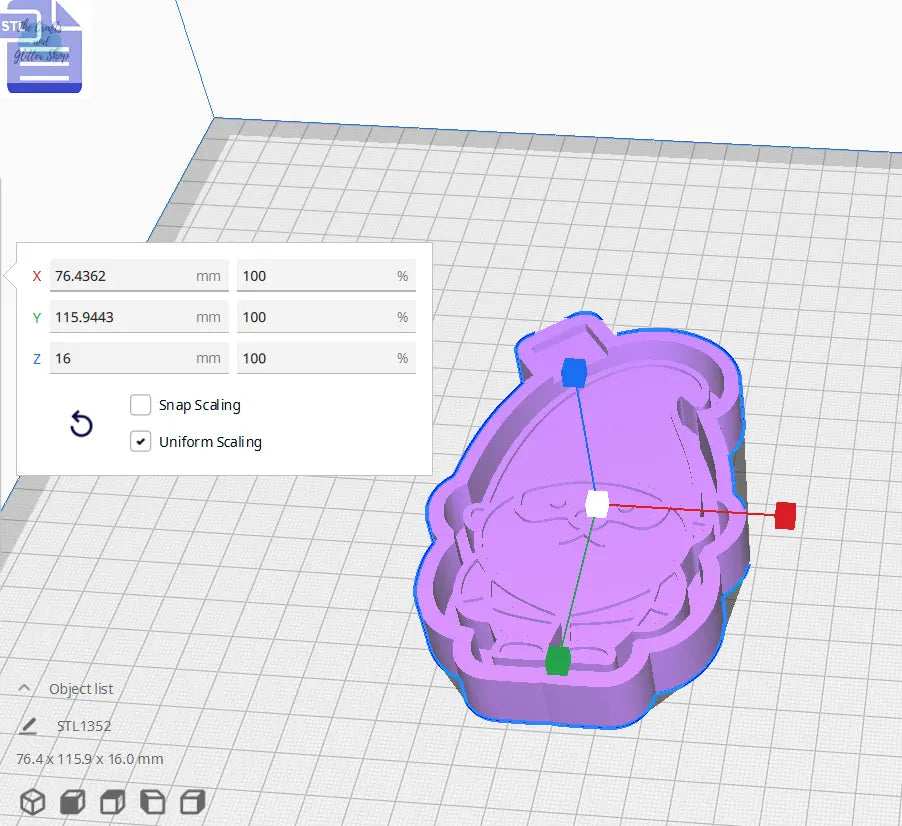The height and width of the screenshot is (826, 902).
Task: Select the left side view cube icon
Action: pyautogui.click(x=150, y=800)
